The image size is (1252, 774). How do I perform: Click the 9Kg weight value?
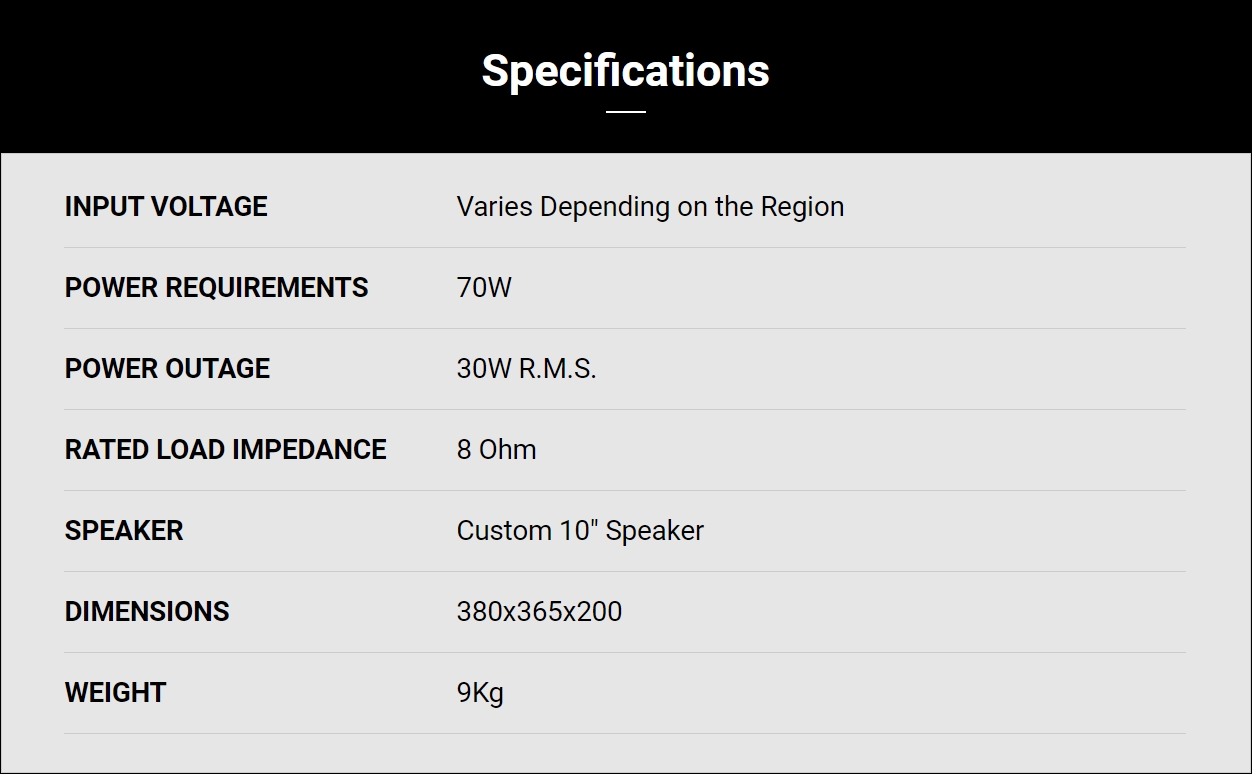click(x=480, y=693)
